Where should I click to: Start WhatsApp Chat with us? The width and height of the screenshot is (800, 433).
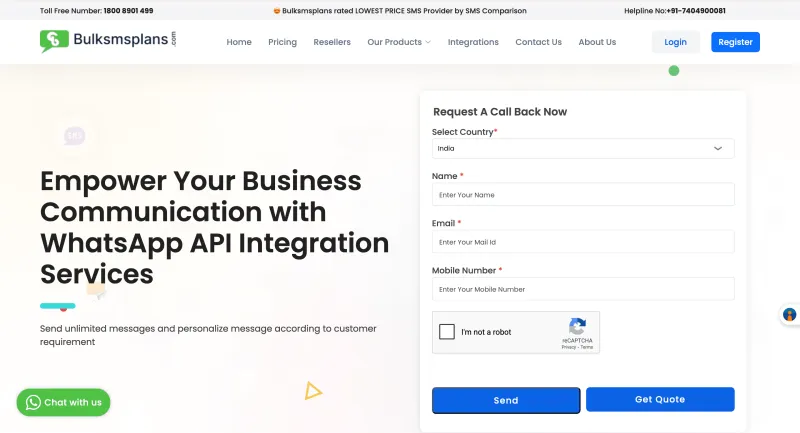[x=63, y=402]
